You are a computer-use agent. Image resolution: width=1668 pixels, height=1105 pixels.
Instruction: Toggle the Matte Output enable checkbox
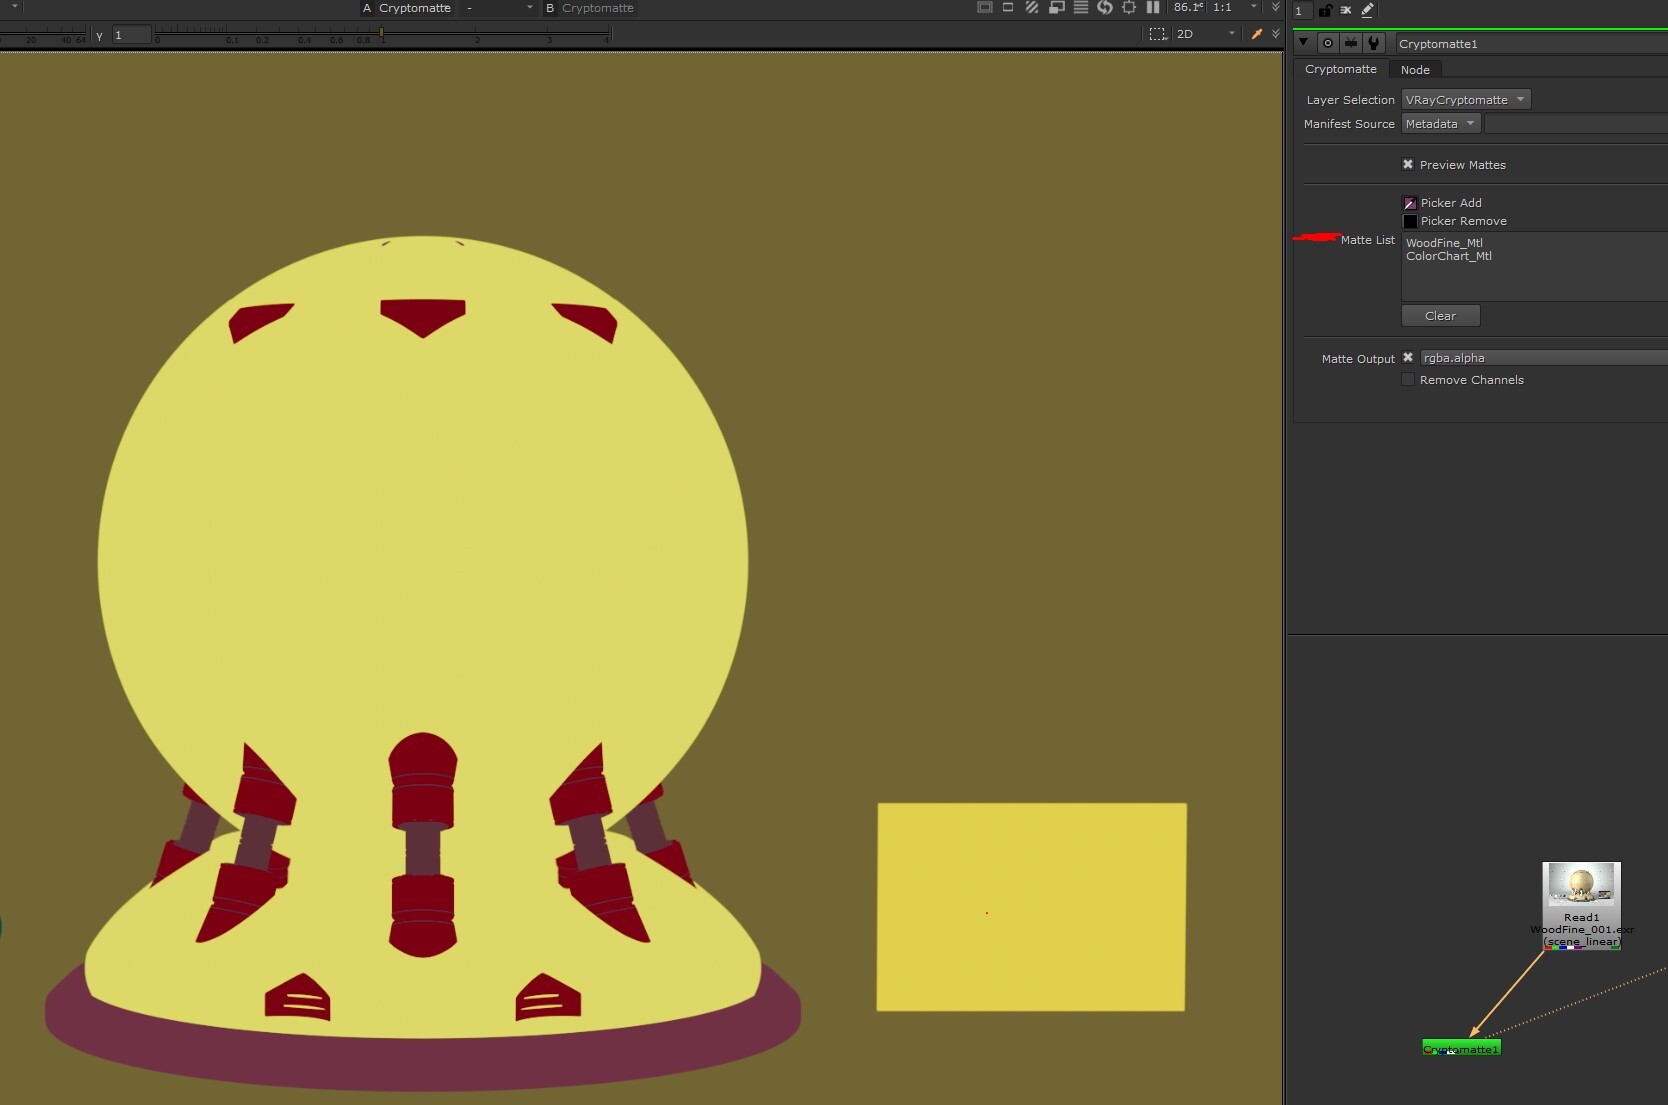(x=1408, y=358)
